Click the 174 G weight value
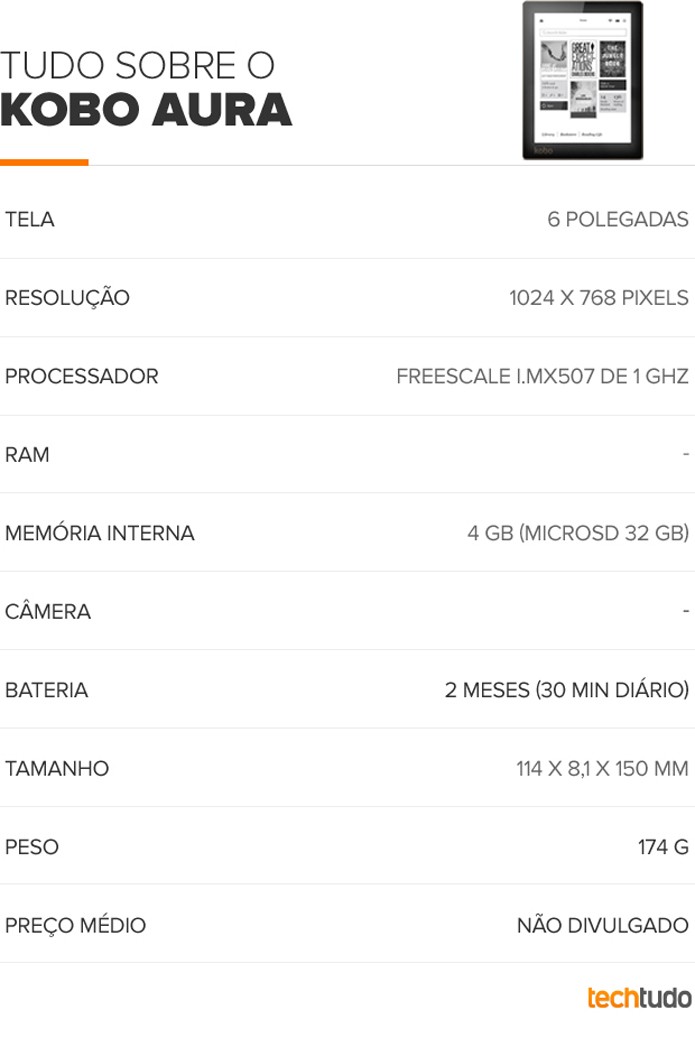The width and height of the screenshot is (695, 1037). pyautogui.click(x=663, y=847)
